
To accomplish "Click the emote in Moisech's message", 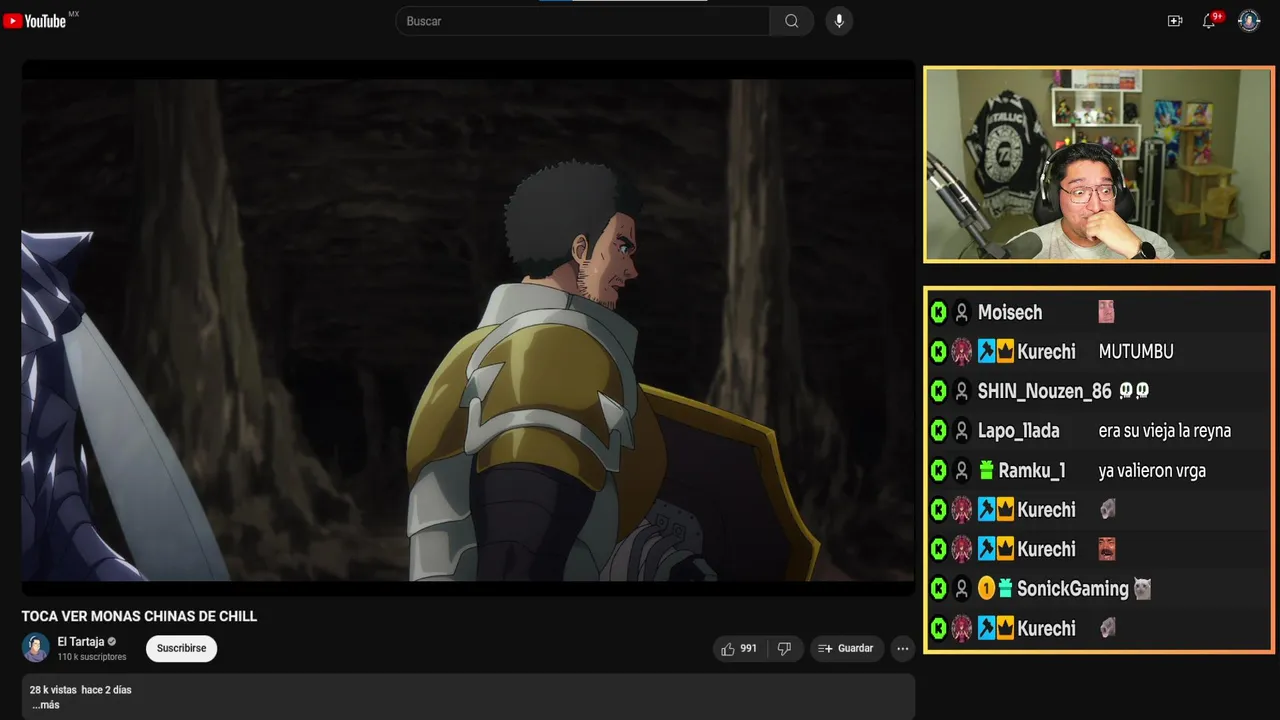I will (1106, 312).
